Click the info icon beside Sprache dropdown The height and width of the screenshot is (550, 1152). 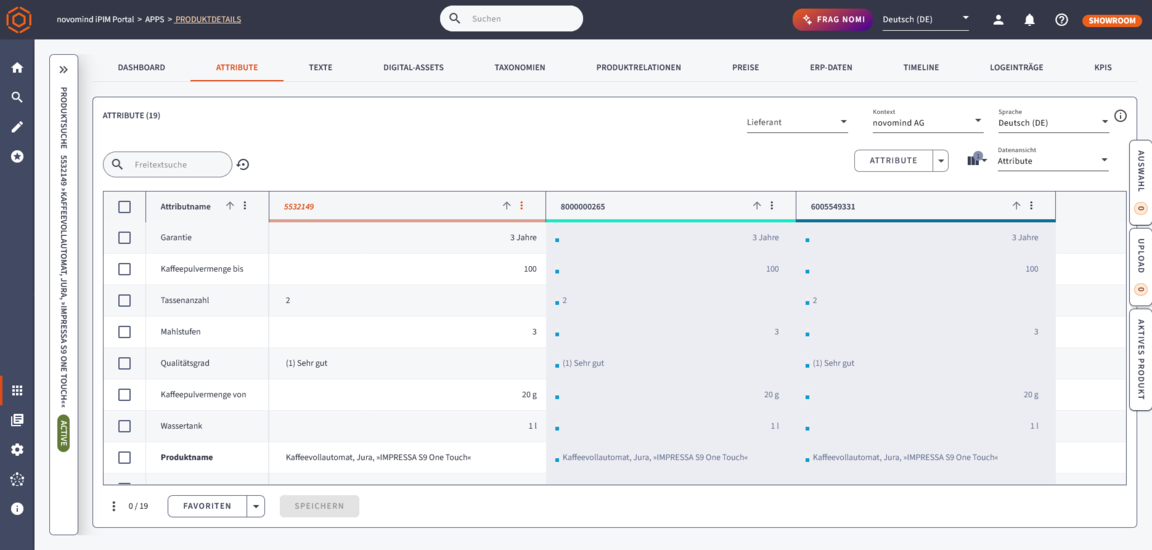point(1120,116)
